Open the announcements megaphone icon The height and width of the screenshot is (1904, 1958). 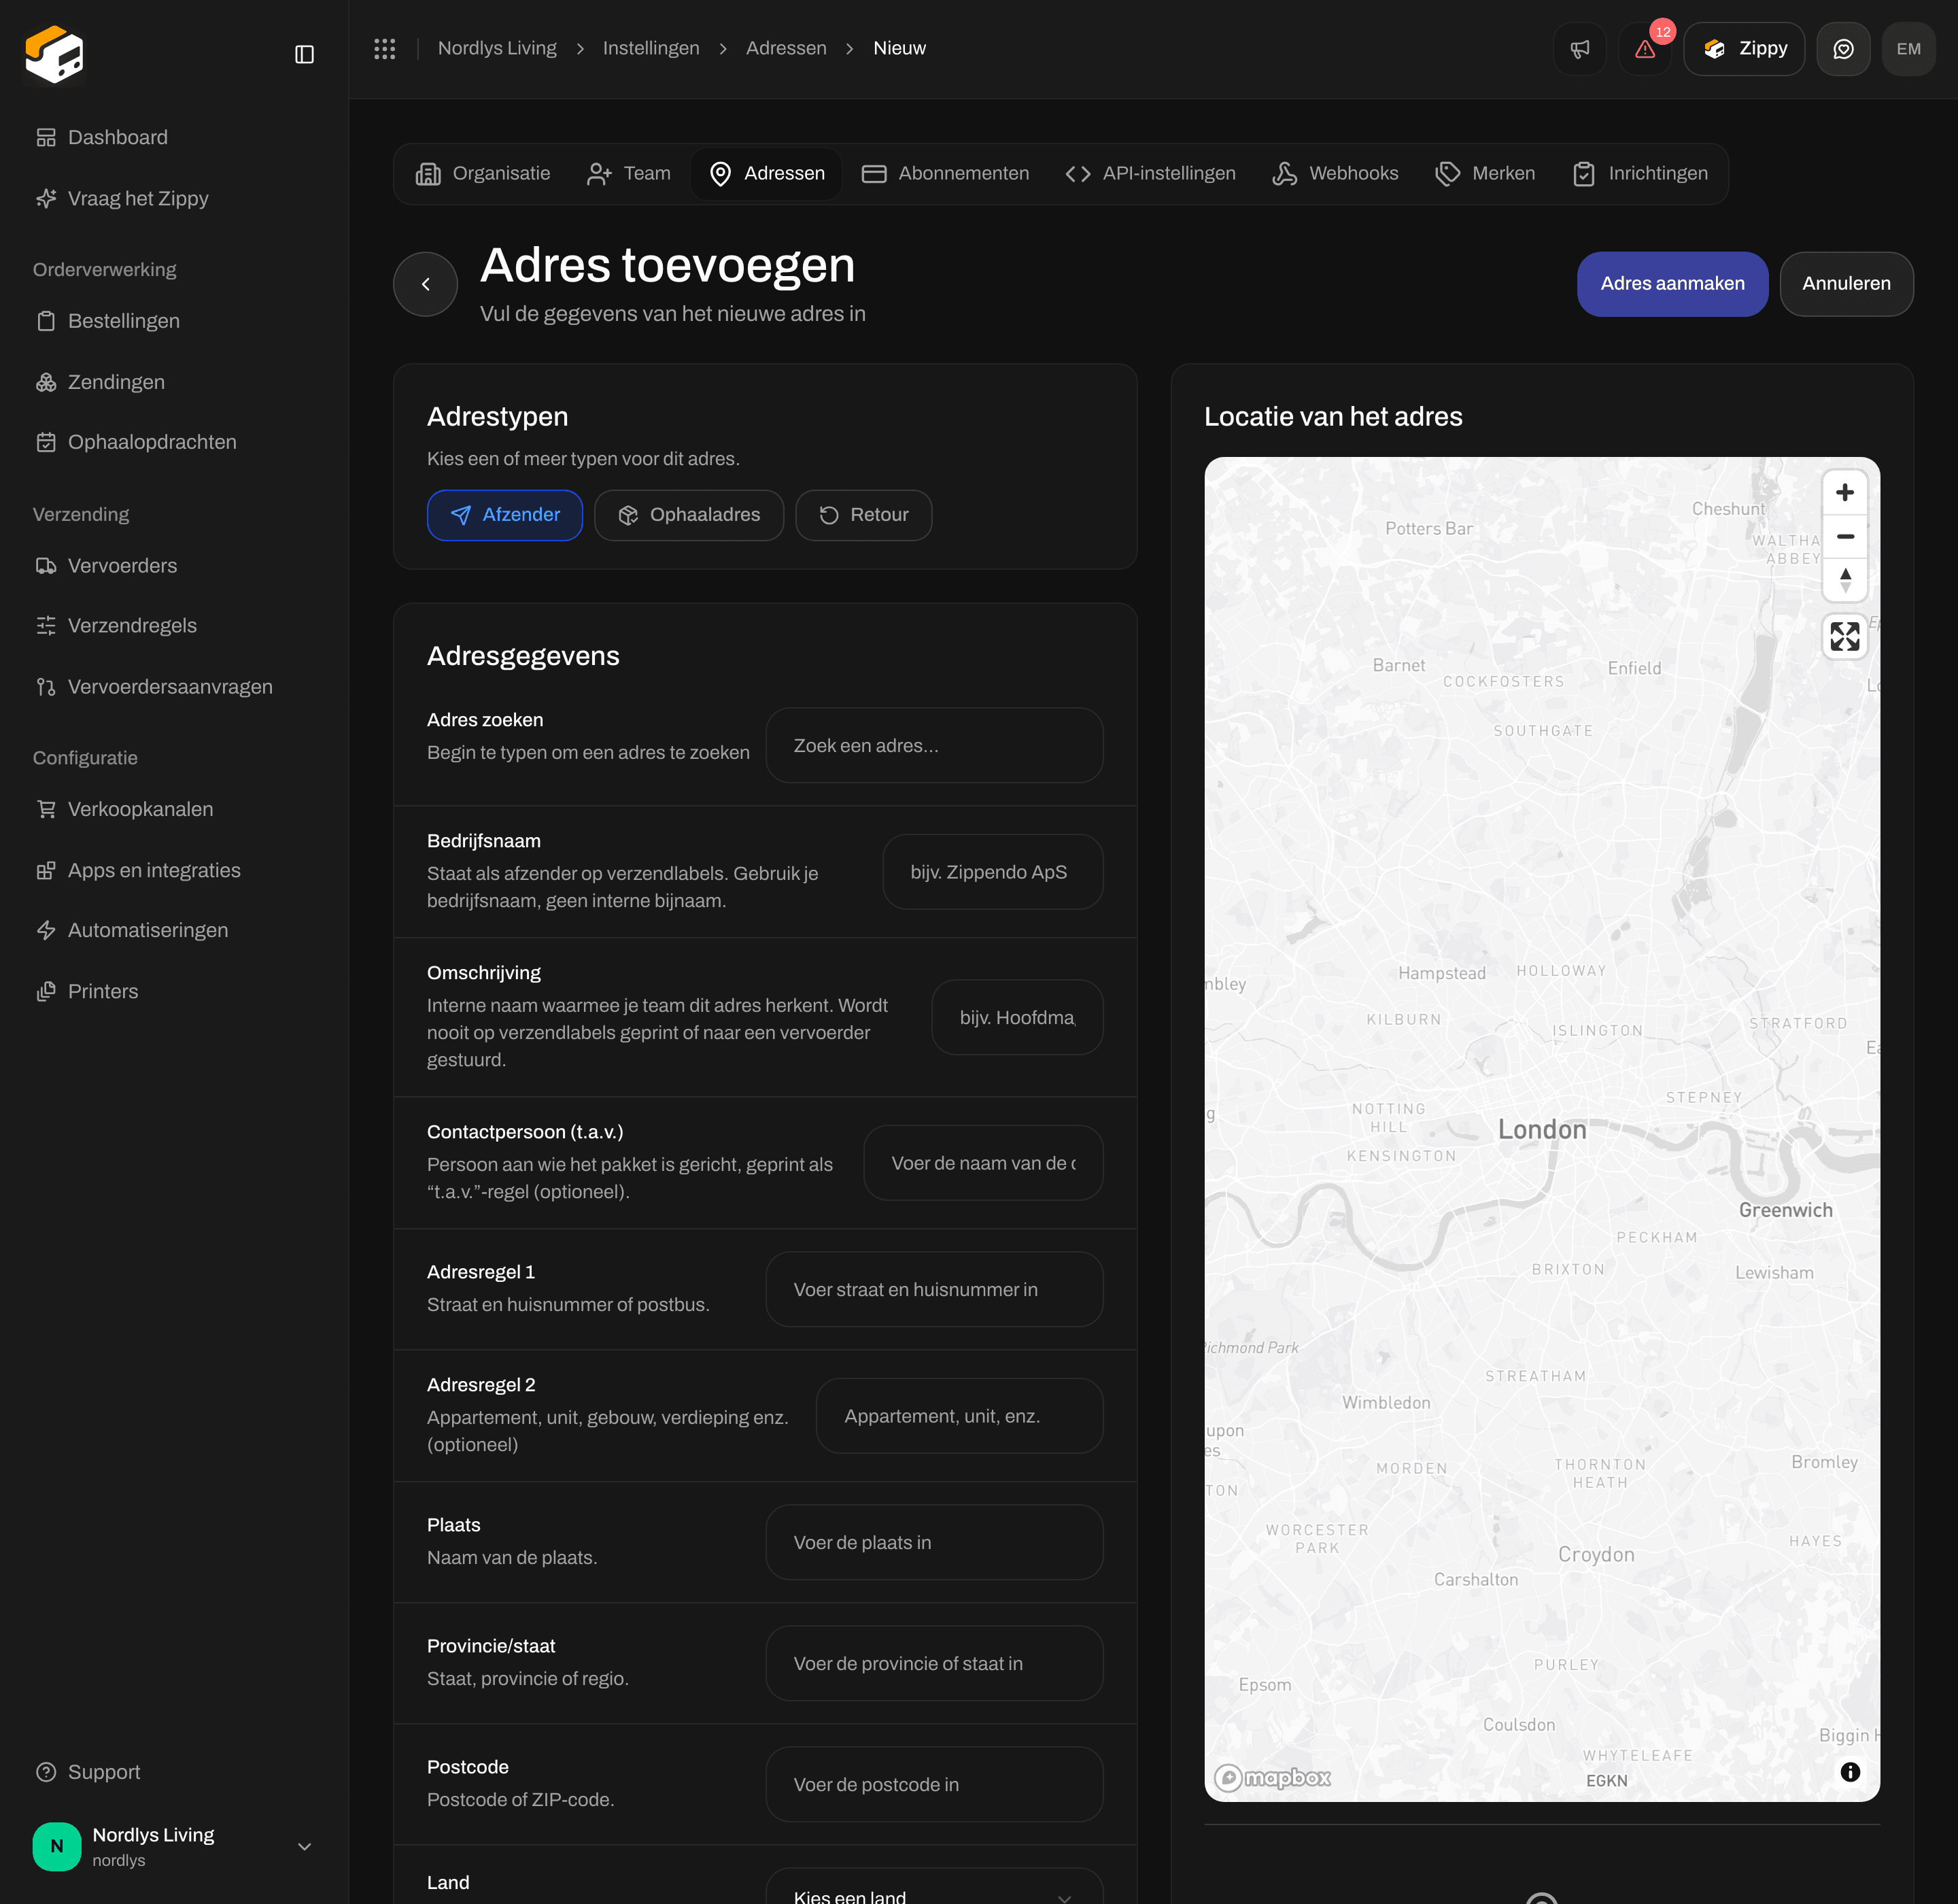pos(1580,49)
